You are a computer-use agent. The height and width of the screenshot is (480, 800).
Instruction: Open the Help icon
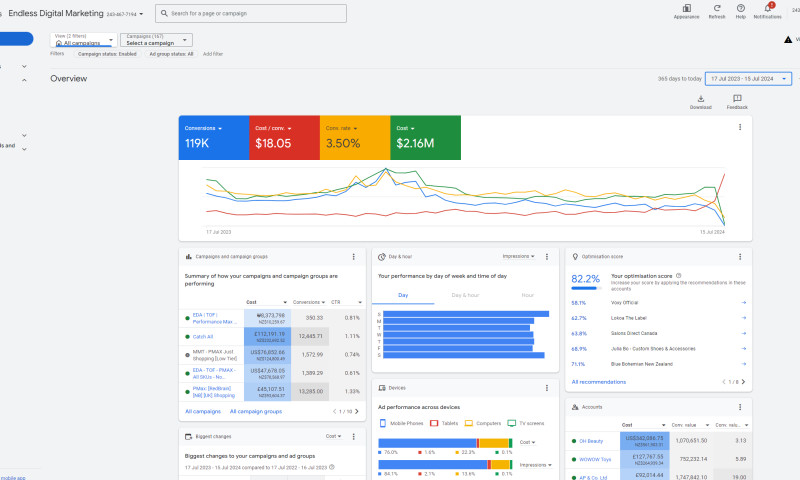741,10
